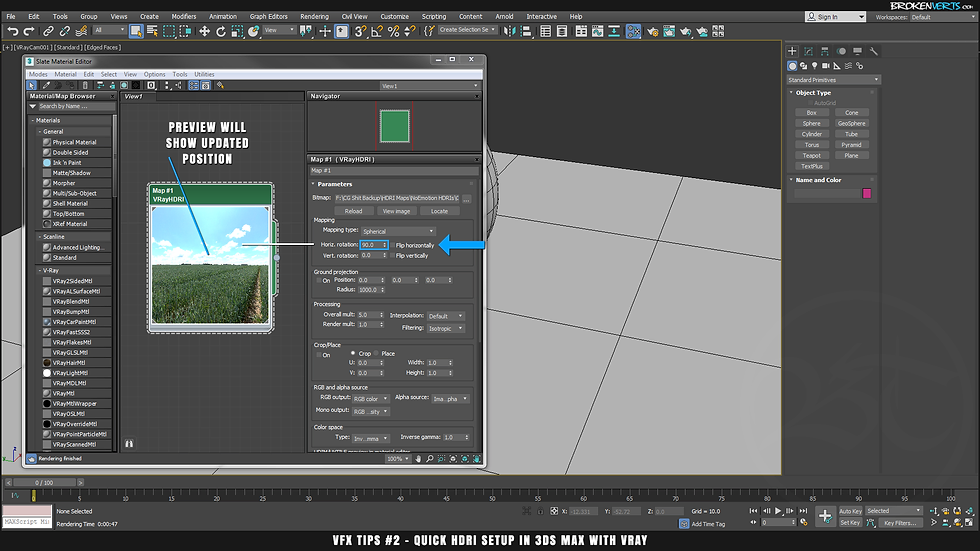Screen dimensions: 980x551
Task: Toggle the 3D Snaps tool
Action: click(360, 31)
